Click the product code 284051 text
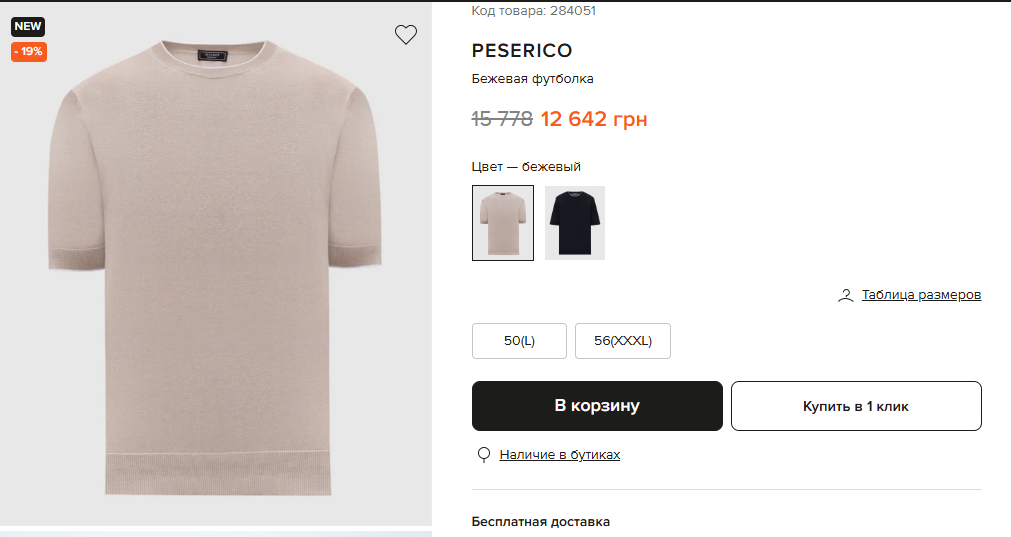Image resolution: width=1011 pixels, height=537 pixels. tap(534, 11)
